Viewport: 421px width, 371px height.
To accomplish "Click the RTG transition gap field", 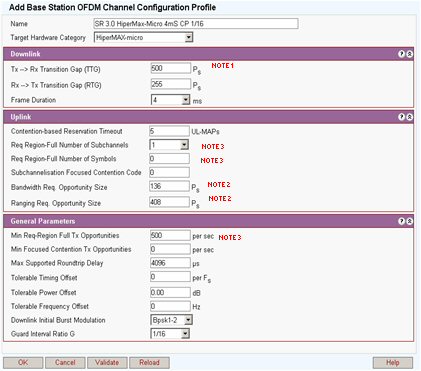I will 171,84.
